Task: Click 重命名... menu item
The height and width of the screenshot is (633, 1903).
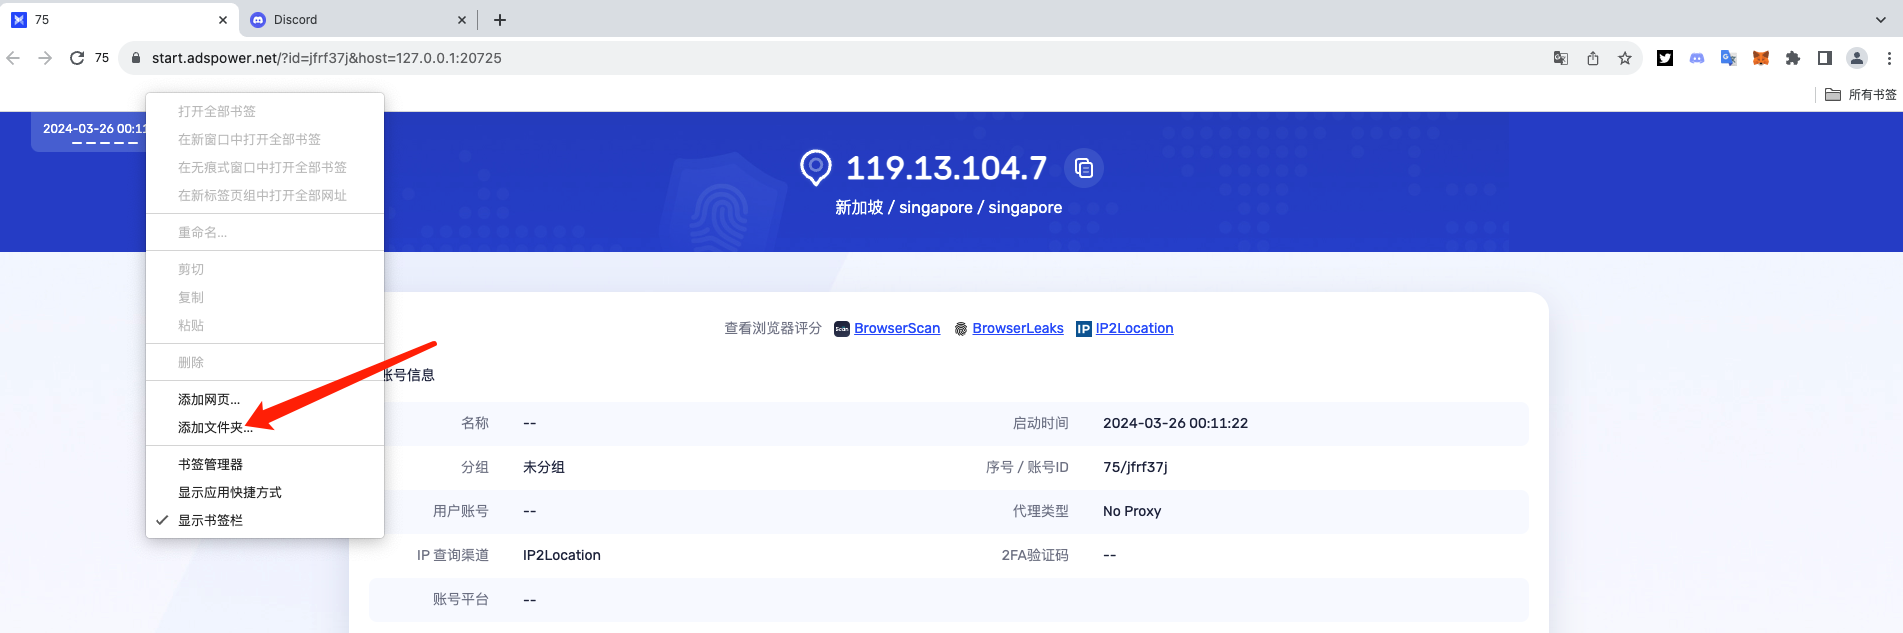Action: [x=265, y=232]
